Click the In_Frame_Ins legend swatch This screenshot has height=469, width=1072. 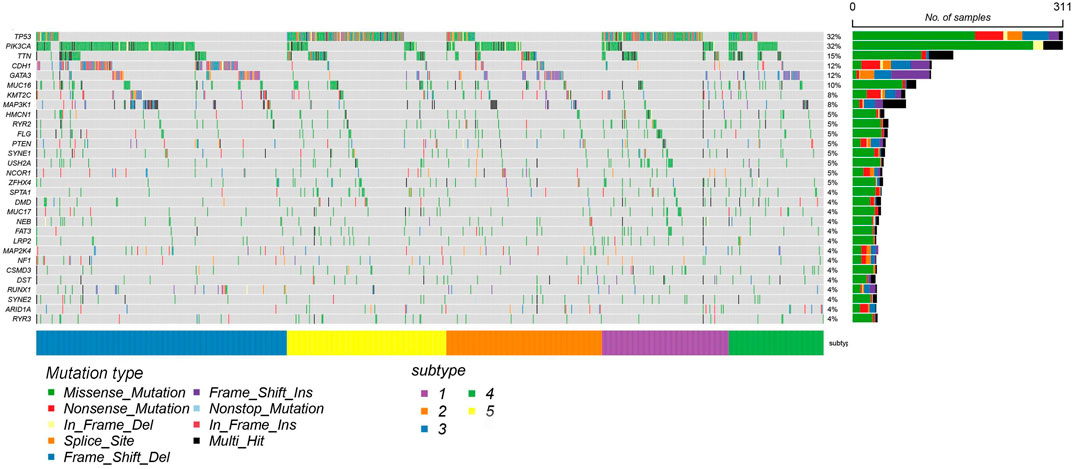click(198, 425)
